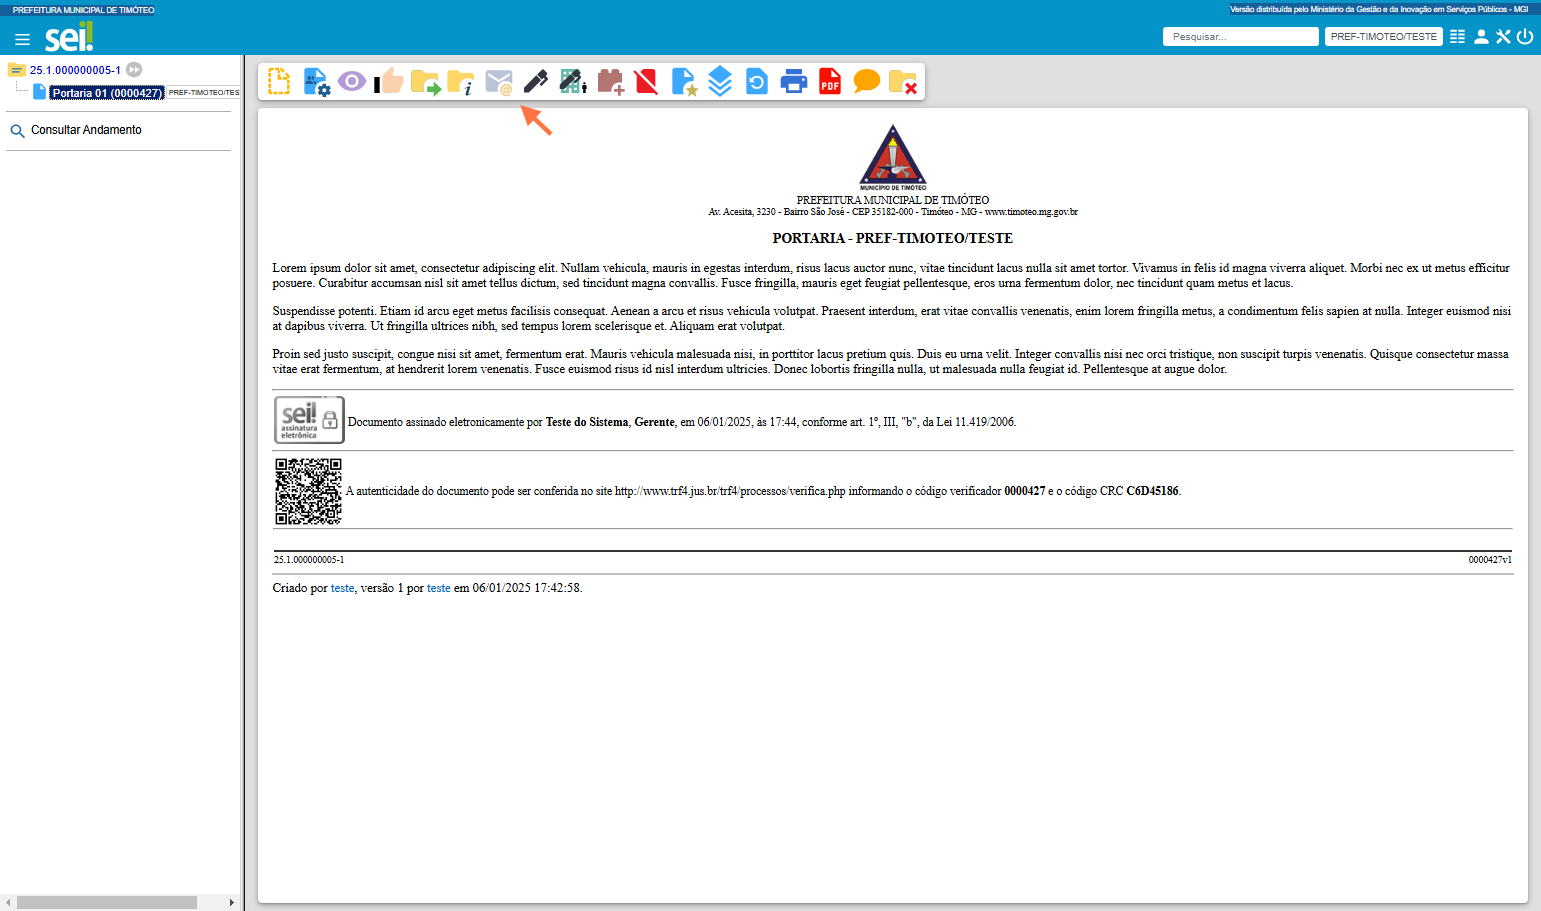Click inside the Pesquisar search field
1541x911 pixels.
pos(1240,36)
